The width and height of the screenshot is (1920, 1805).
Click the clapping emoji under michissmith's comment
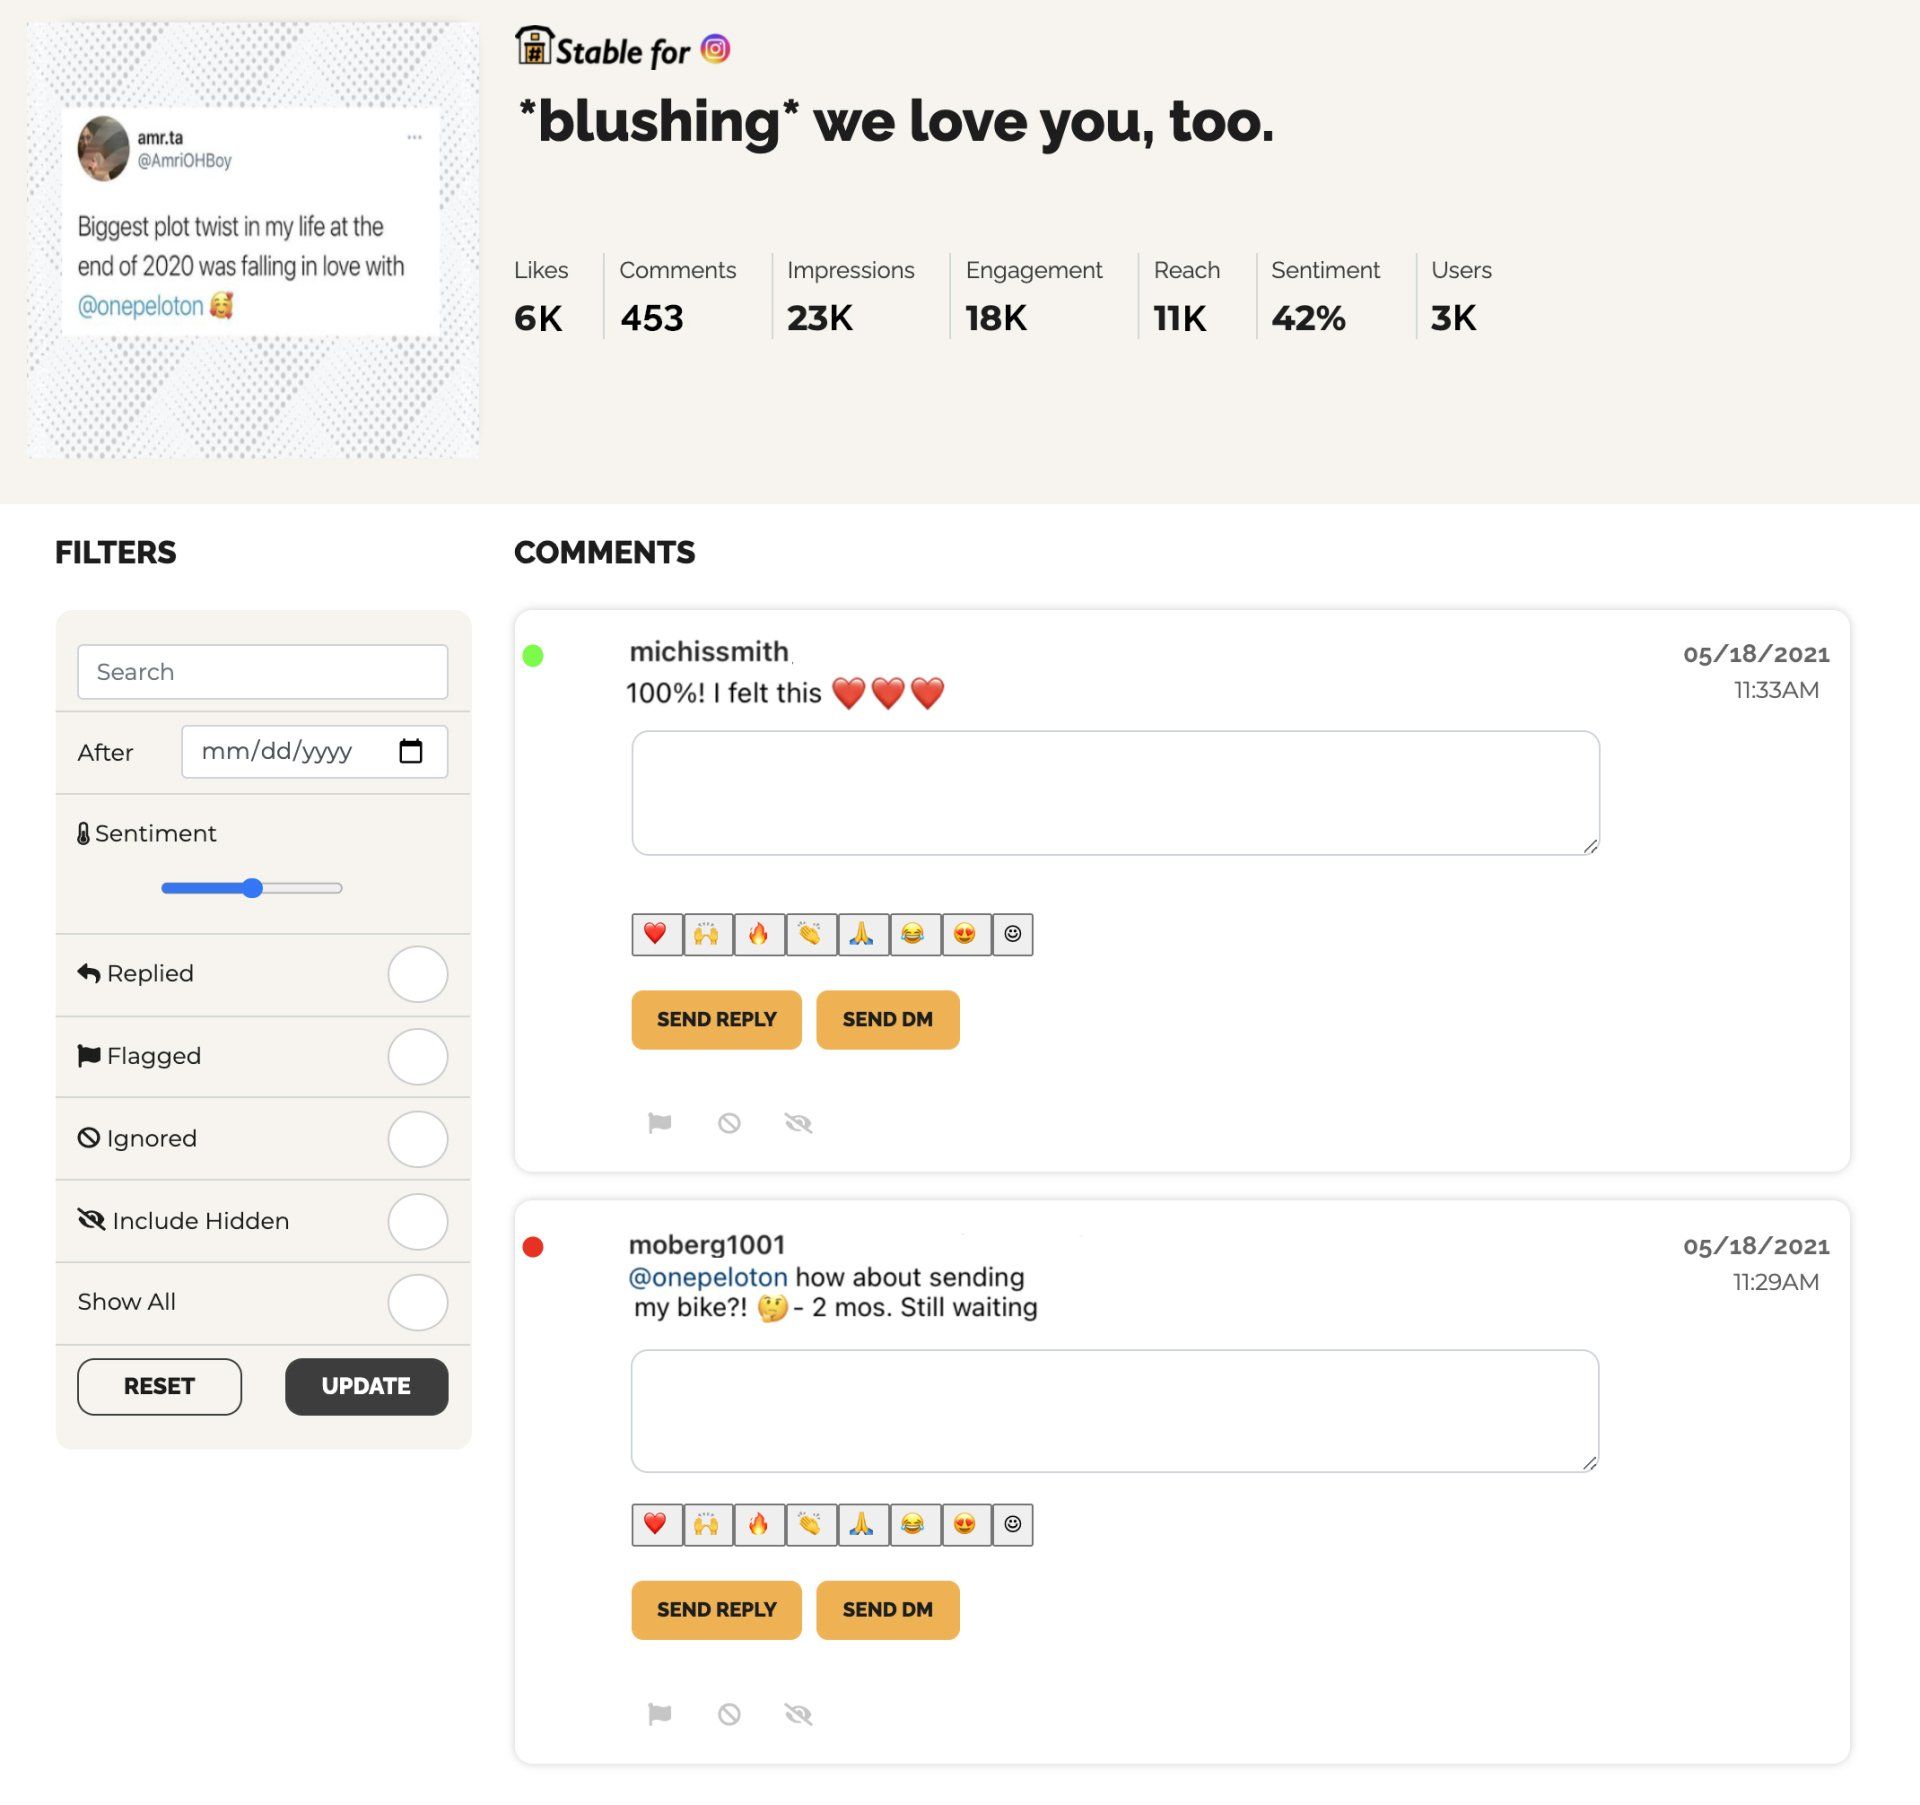(811, 934)
